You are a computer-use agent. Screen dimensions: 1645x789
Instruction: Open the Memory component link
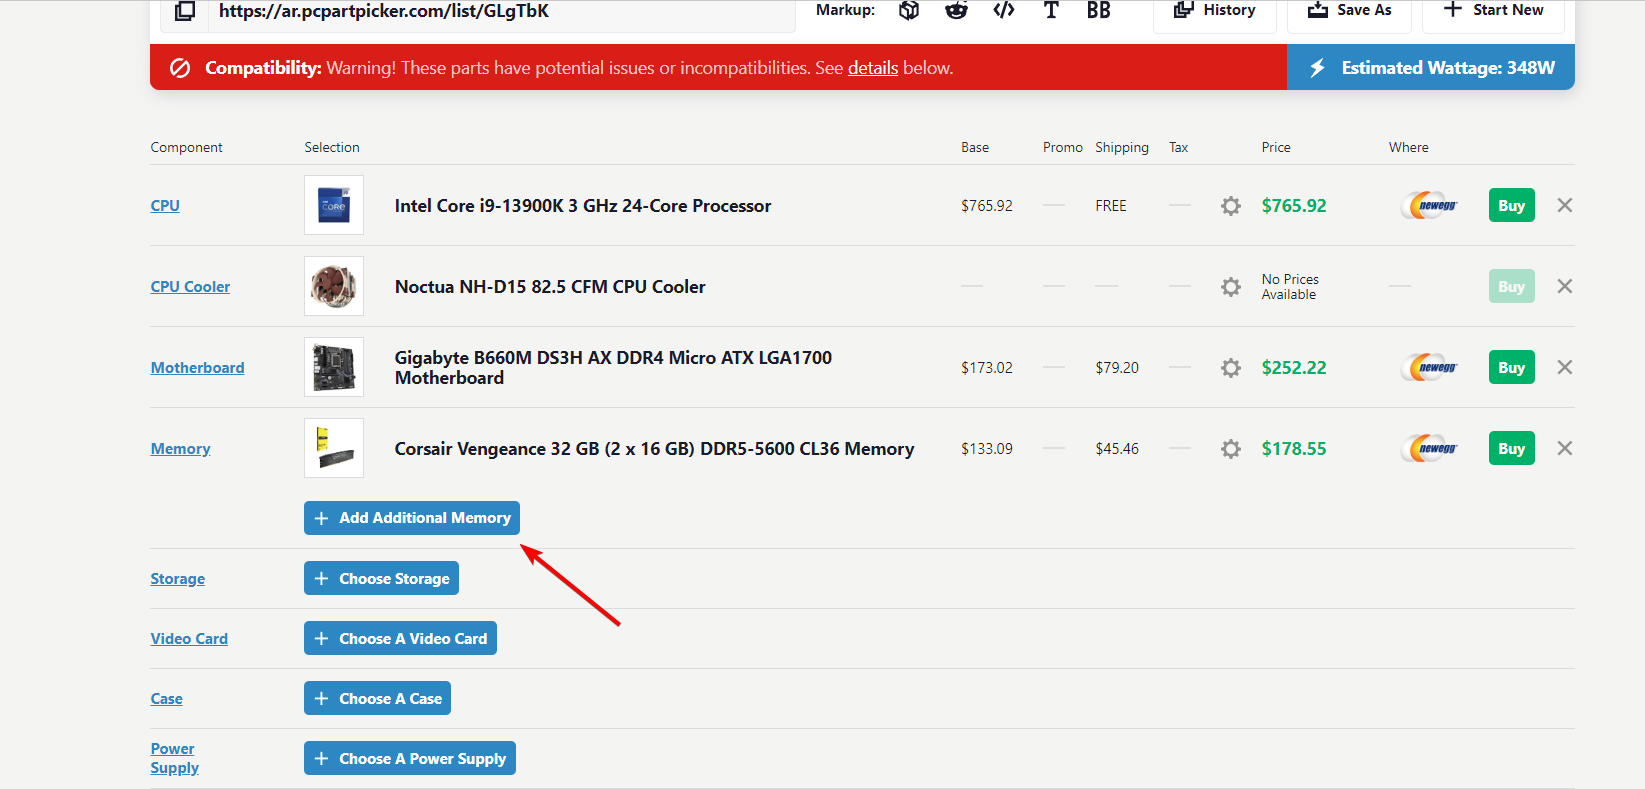[180, 449]
